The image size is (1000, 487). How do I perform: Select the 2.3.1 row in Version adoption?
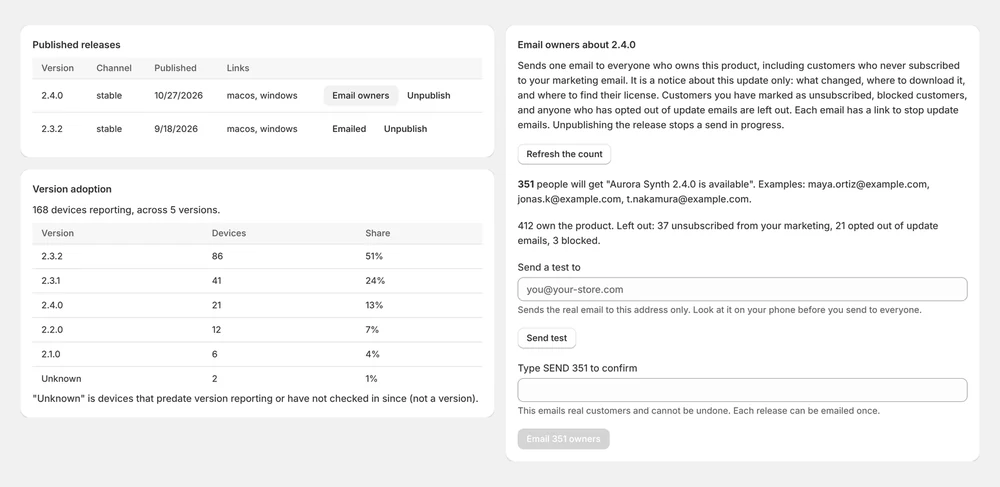pyautogui.click(x=258, y=281)
